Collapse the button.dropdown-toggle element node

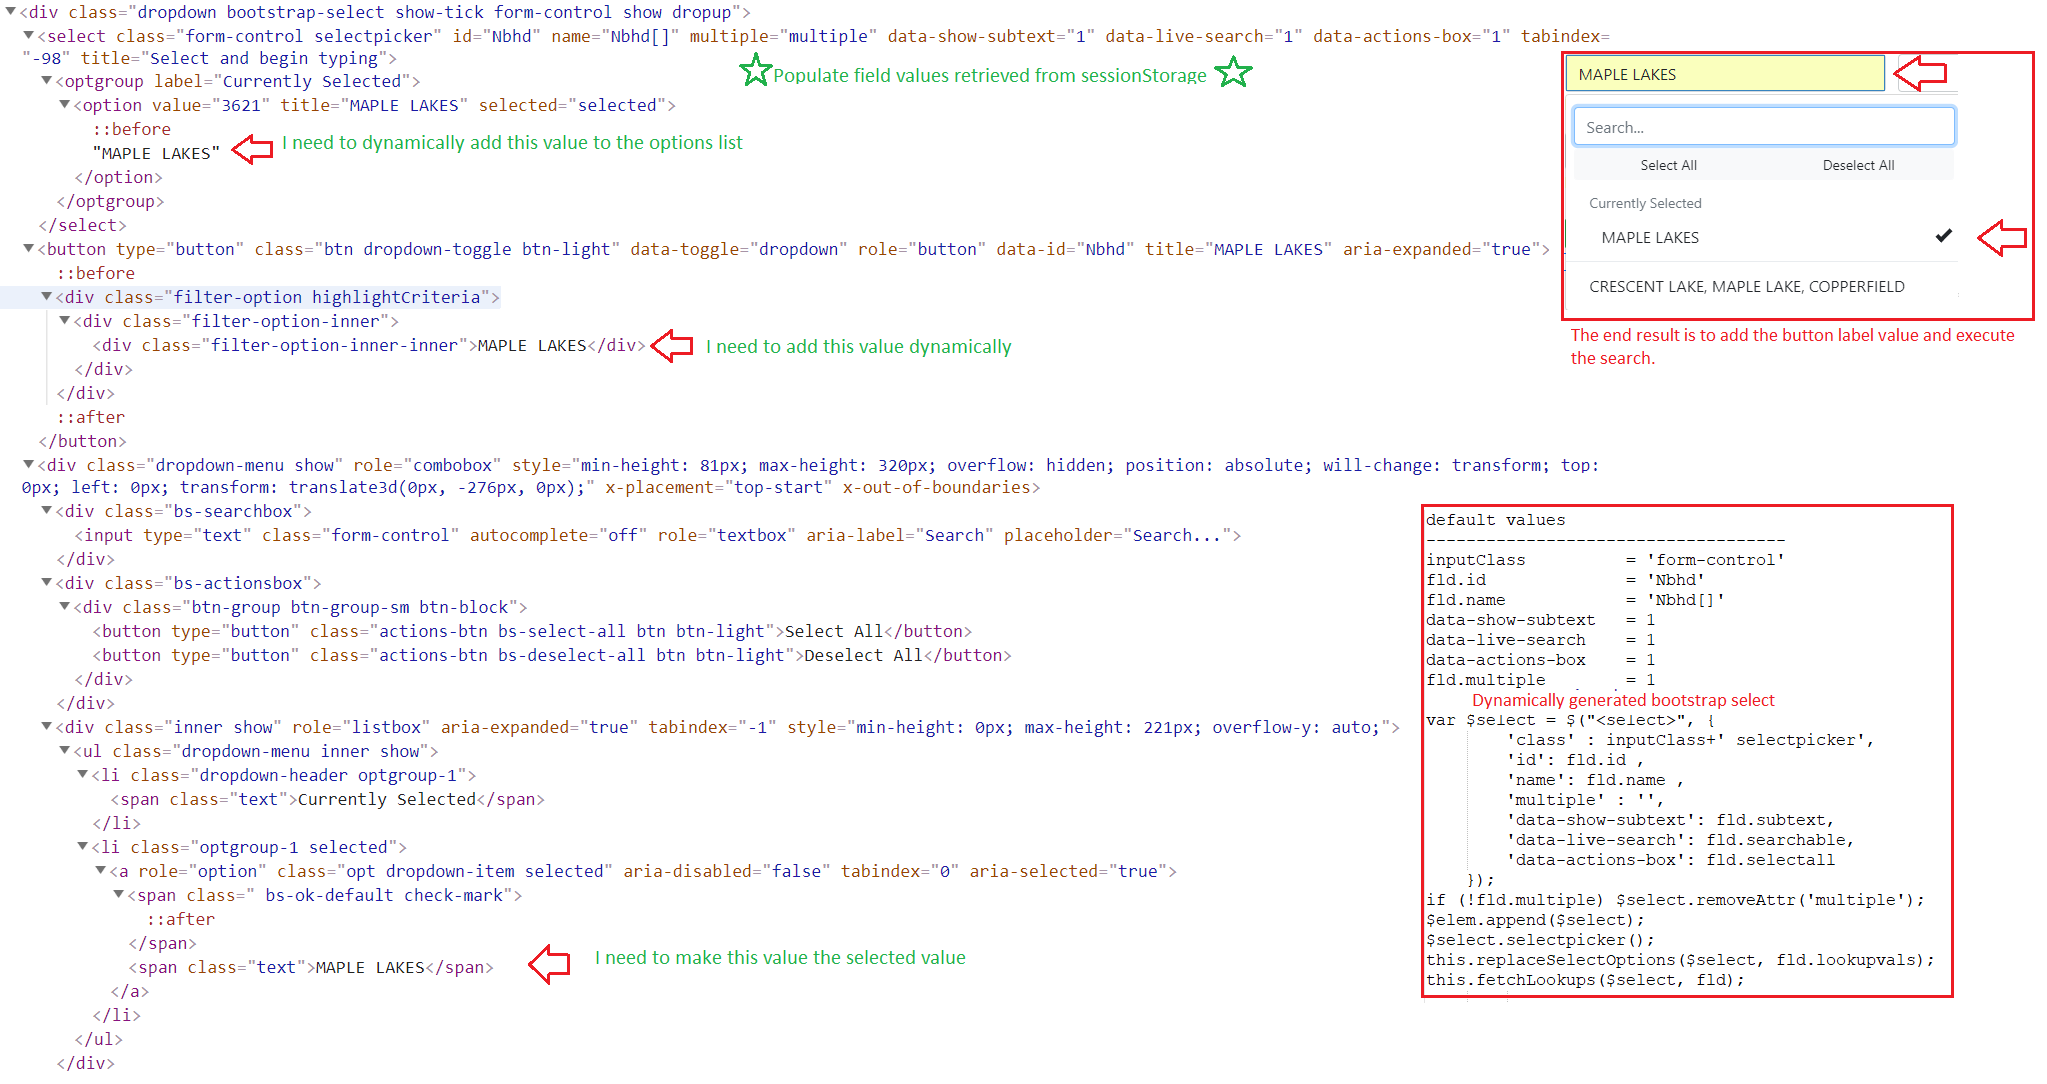click(x=31, y=249)
